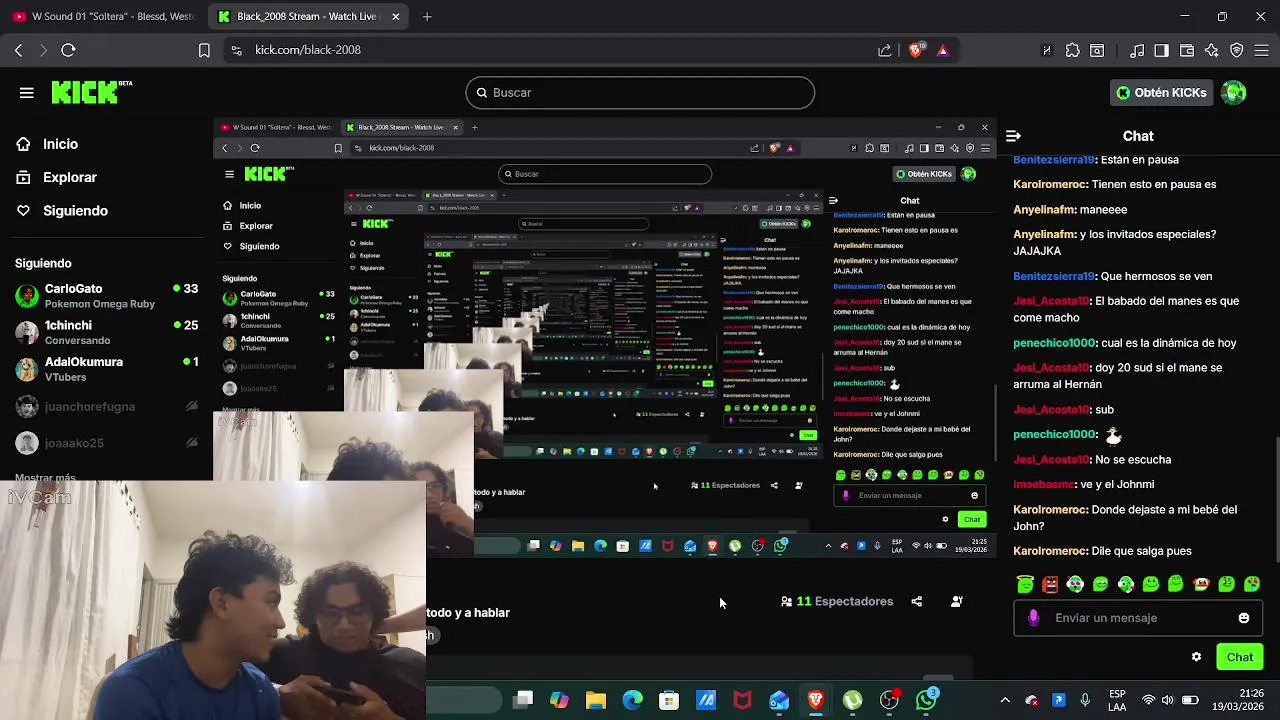
Task: Click the purple channel-points icon in chat input
Action: click(1033, 618)
